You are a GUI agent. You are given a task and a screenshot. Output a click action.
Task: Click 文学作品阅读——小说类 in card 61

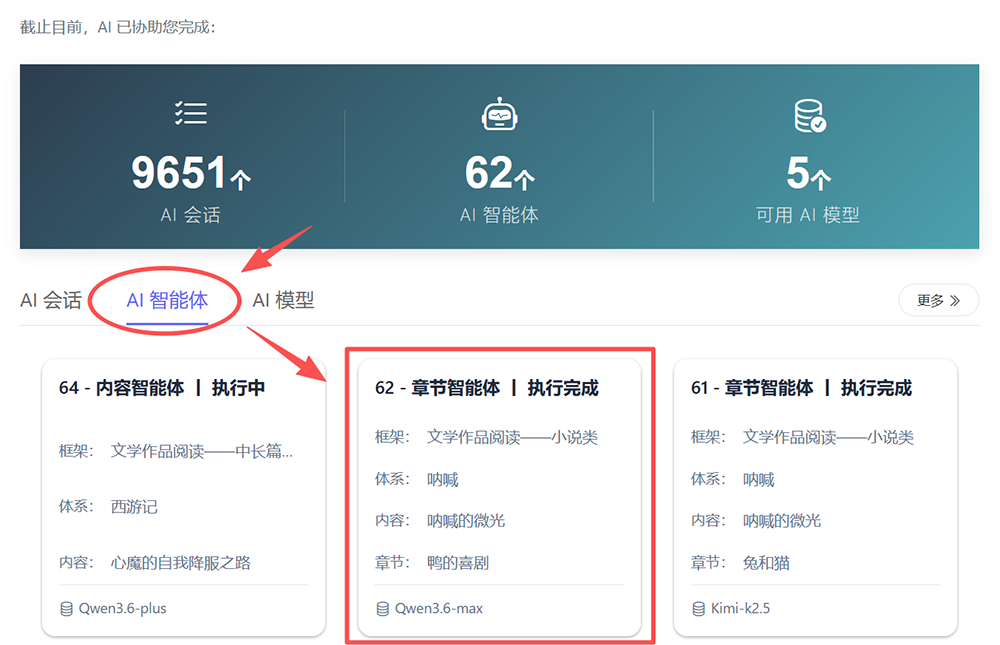click(x=828, y=437)
